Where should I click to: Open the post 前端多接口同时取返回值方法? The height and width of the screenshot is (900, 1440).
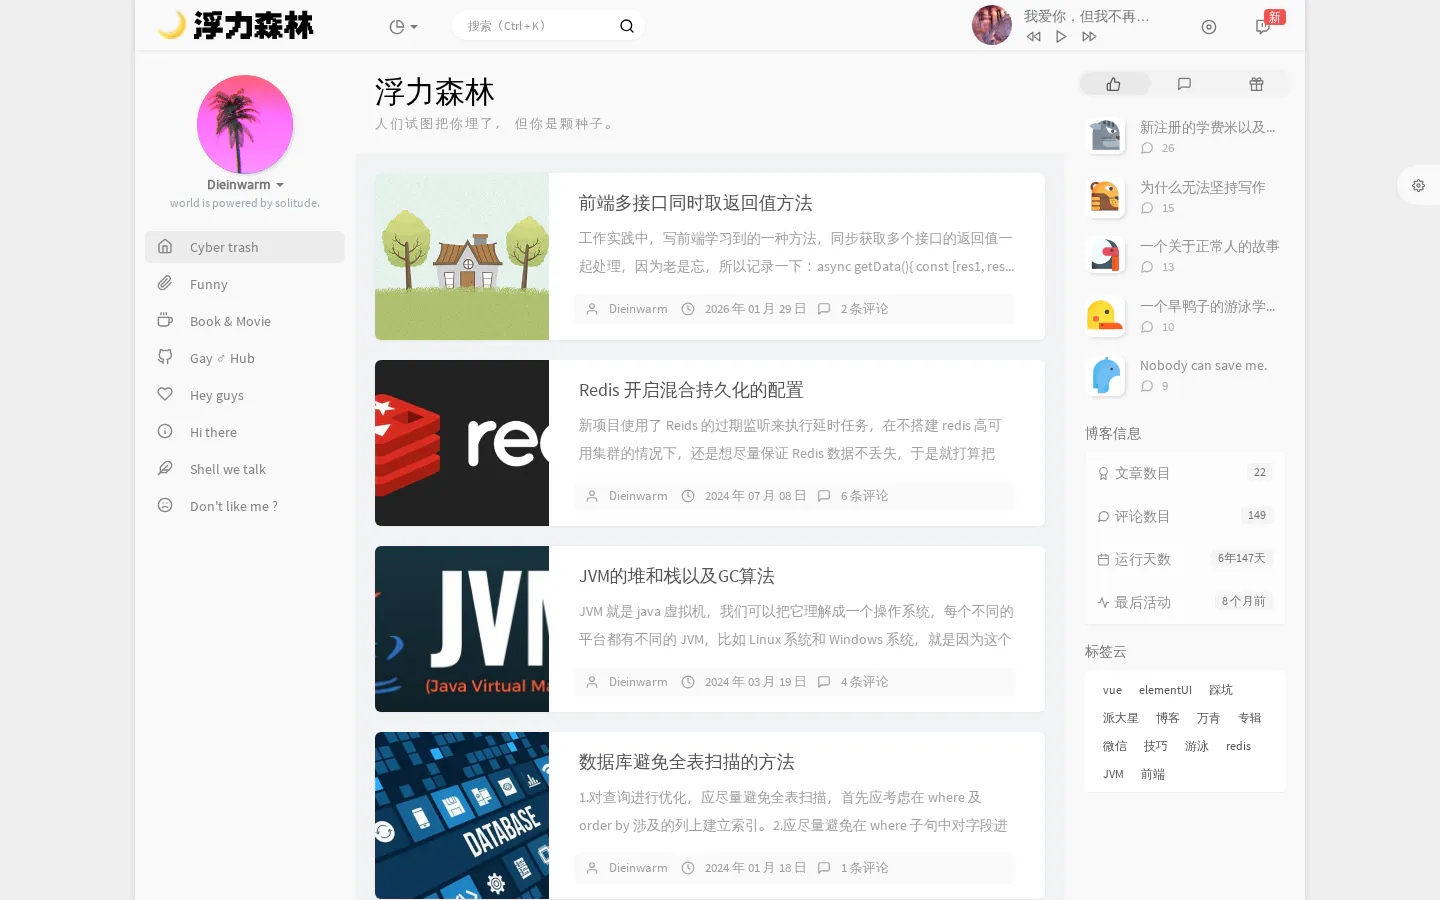[695, 203]
